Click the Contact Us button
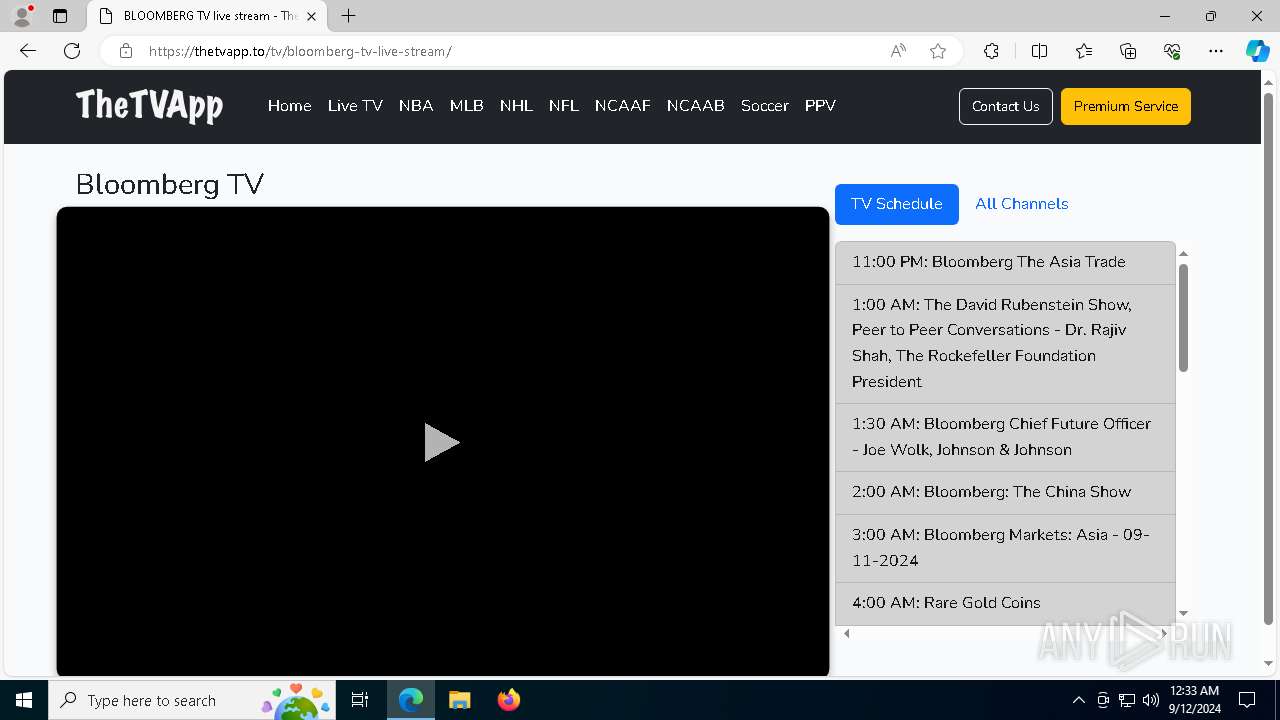The image size is (1280, 720). pyautogui.click(x=1006, y=106)
